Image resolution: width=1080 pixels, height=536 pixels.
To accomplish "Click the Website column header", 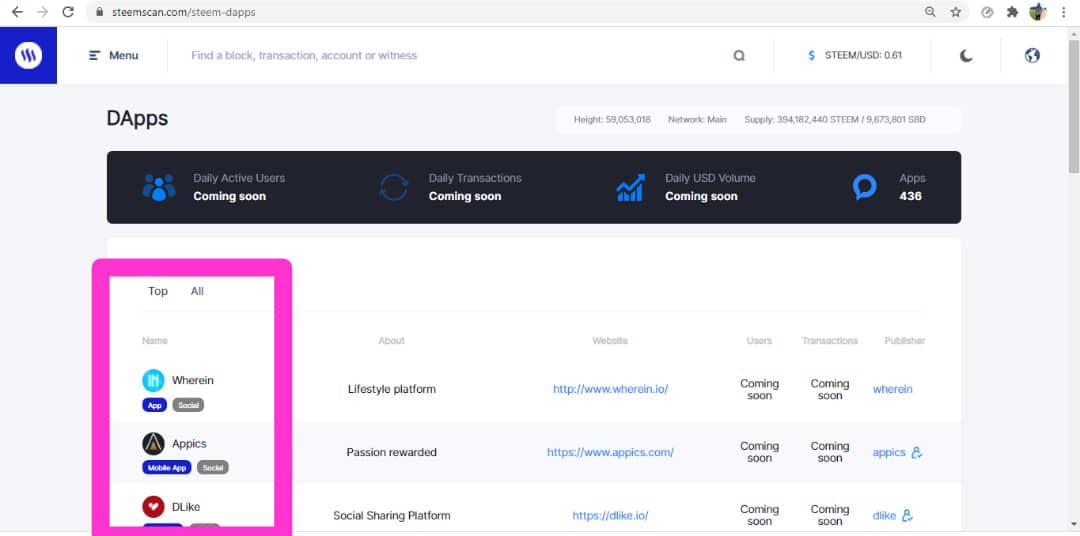I will 610,340.
